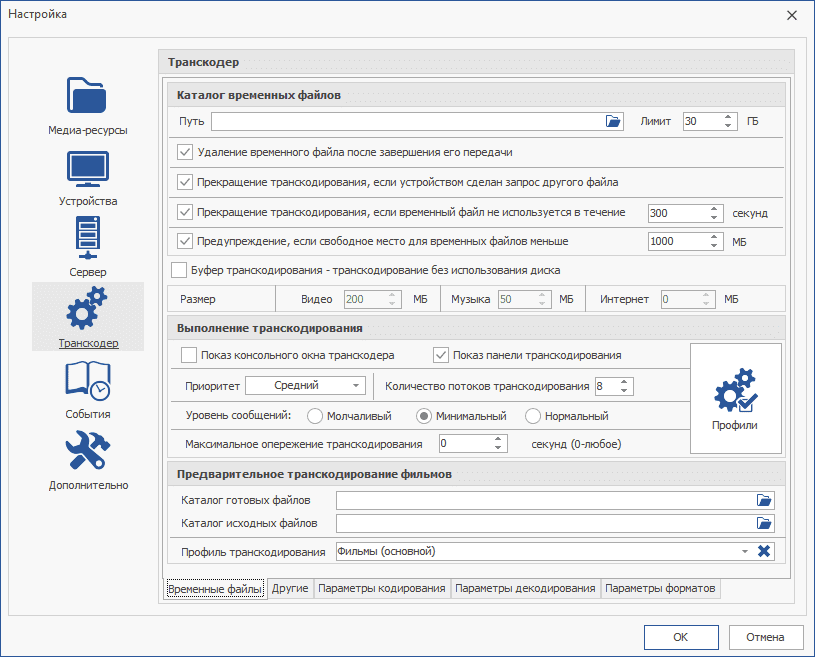Open the Приоритет dropdown
This screenshot has height=657, width=815.
(x=306, y=386)
